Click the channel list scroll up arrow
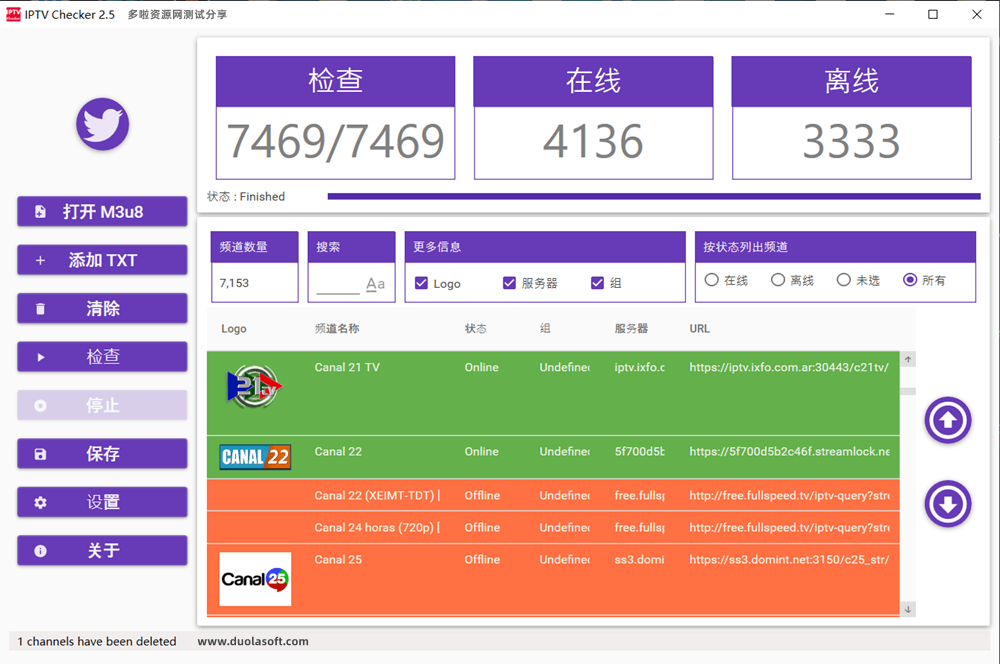Viewport: 1000px width, 664px height. click(908, 360)
